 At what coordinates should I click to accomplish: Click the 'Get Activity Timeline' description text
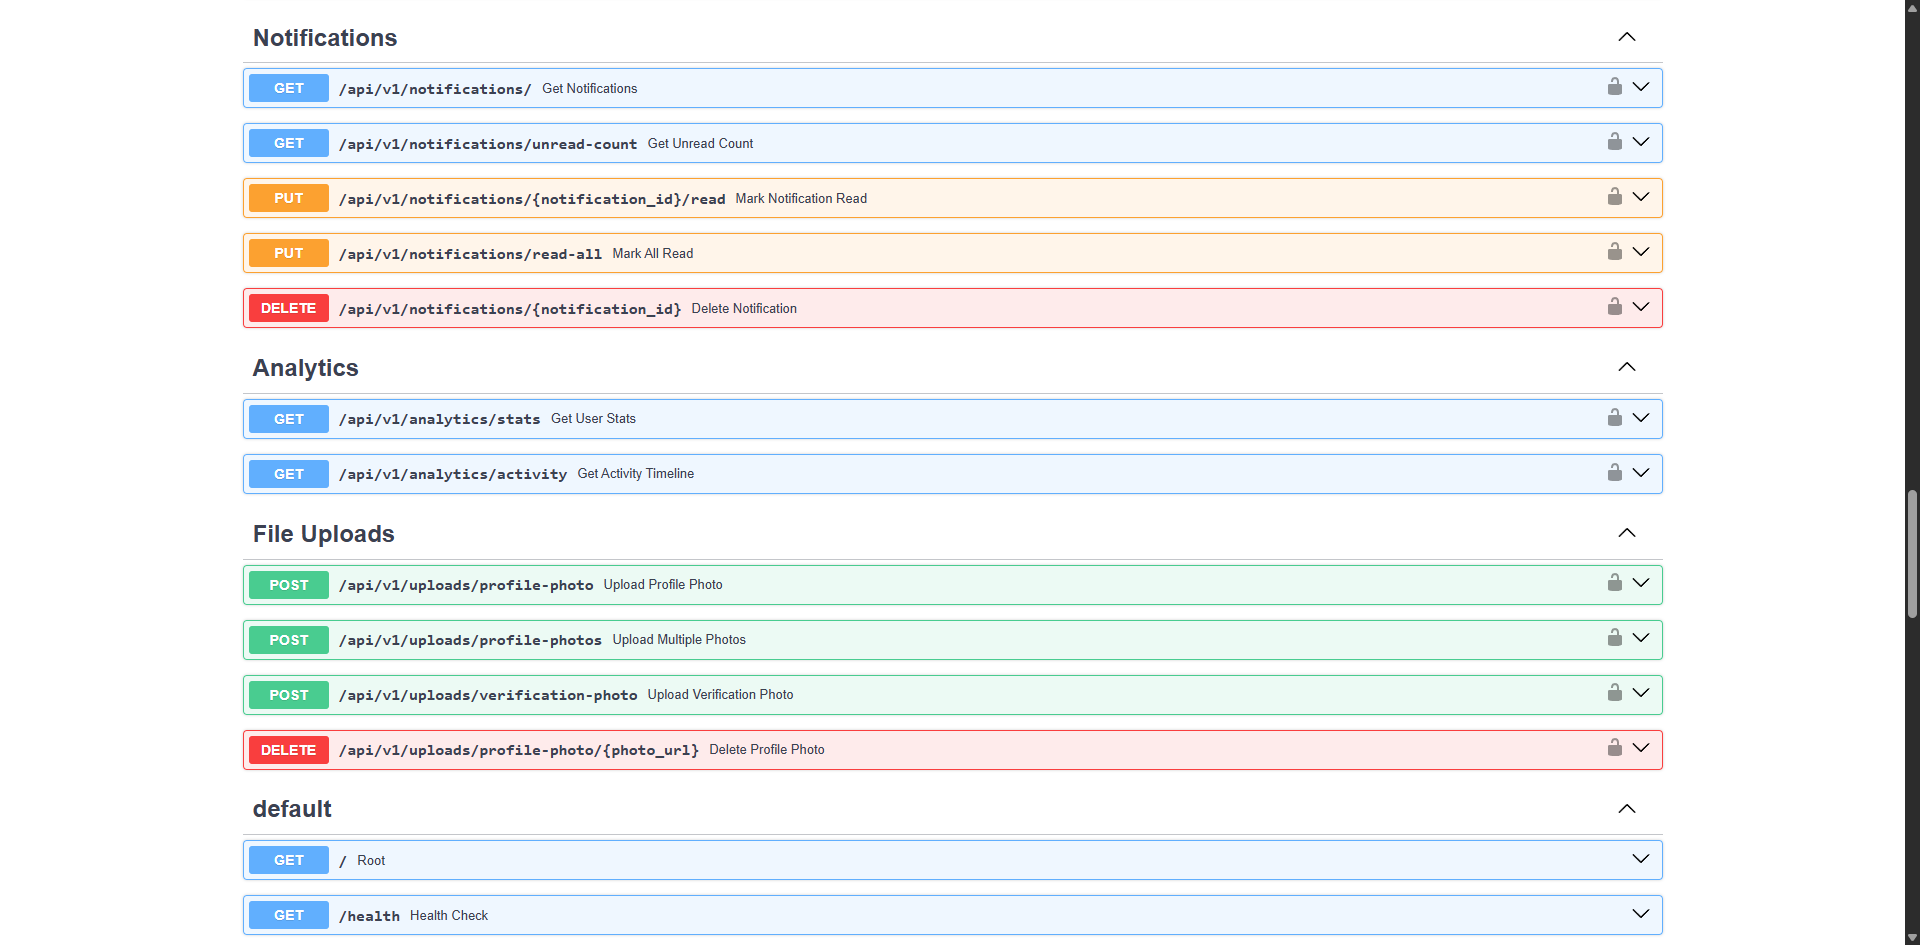coord(636,474)
